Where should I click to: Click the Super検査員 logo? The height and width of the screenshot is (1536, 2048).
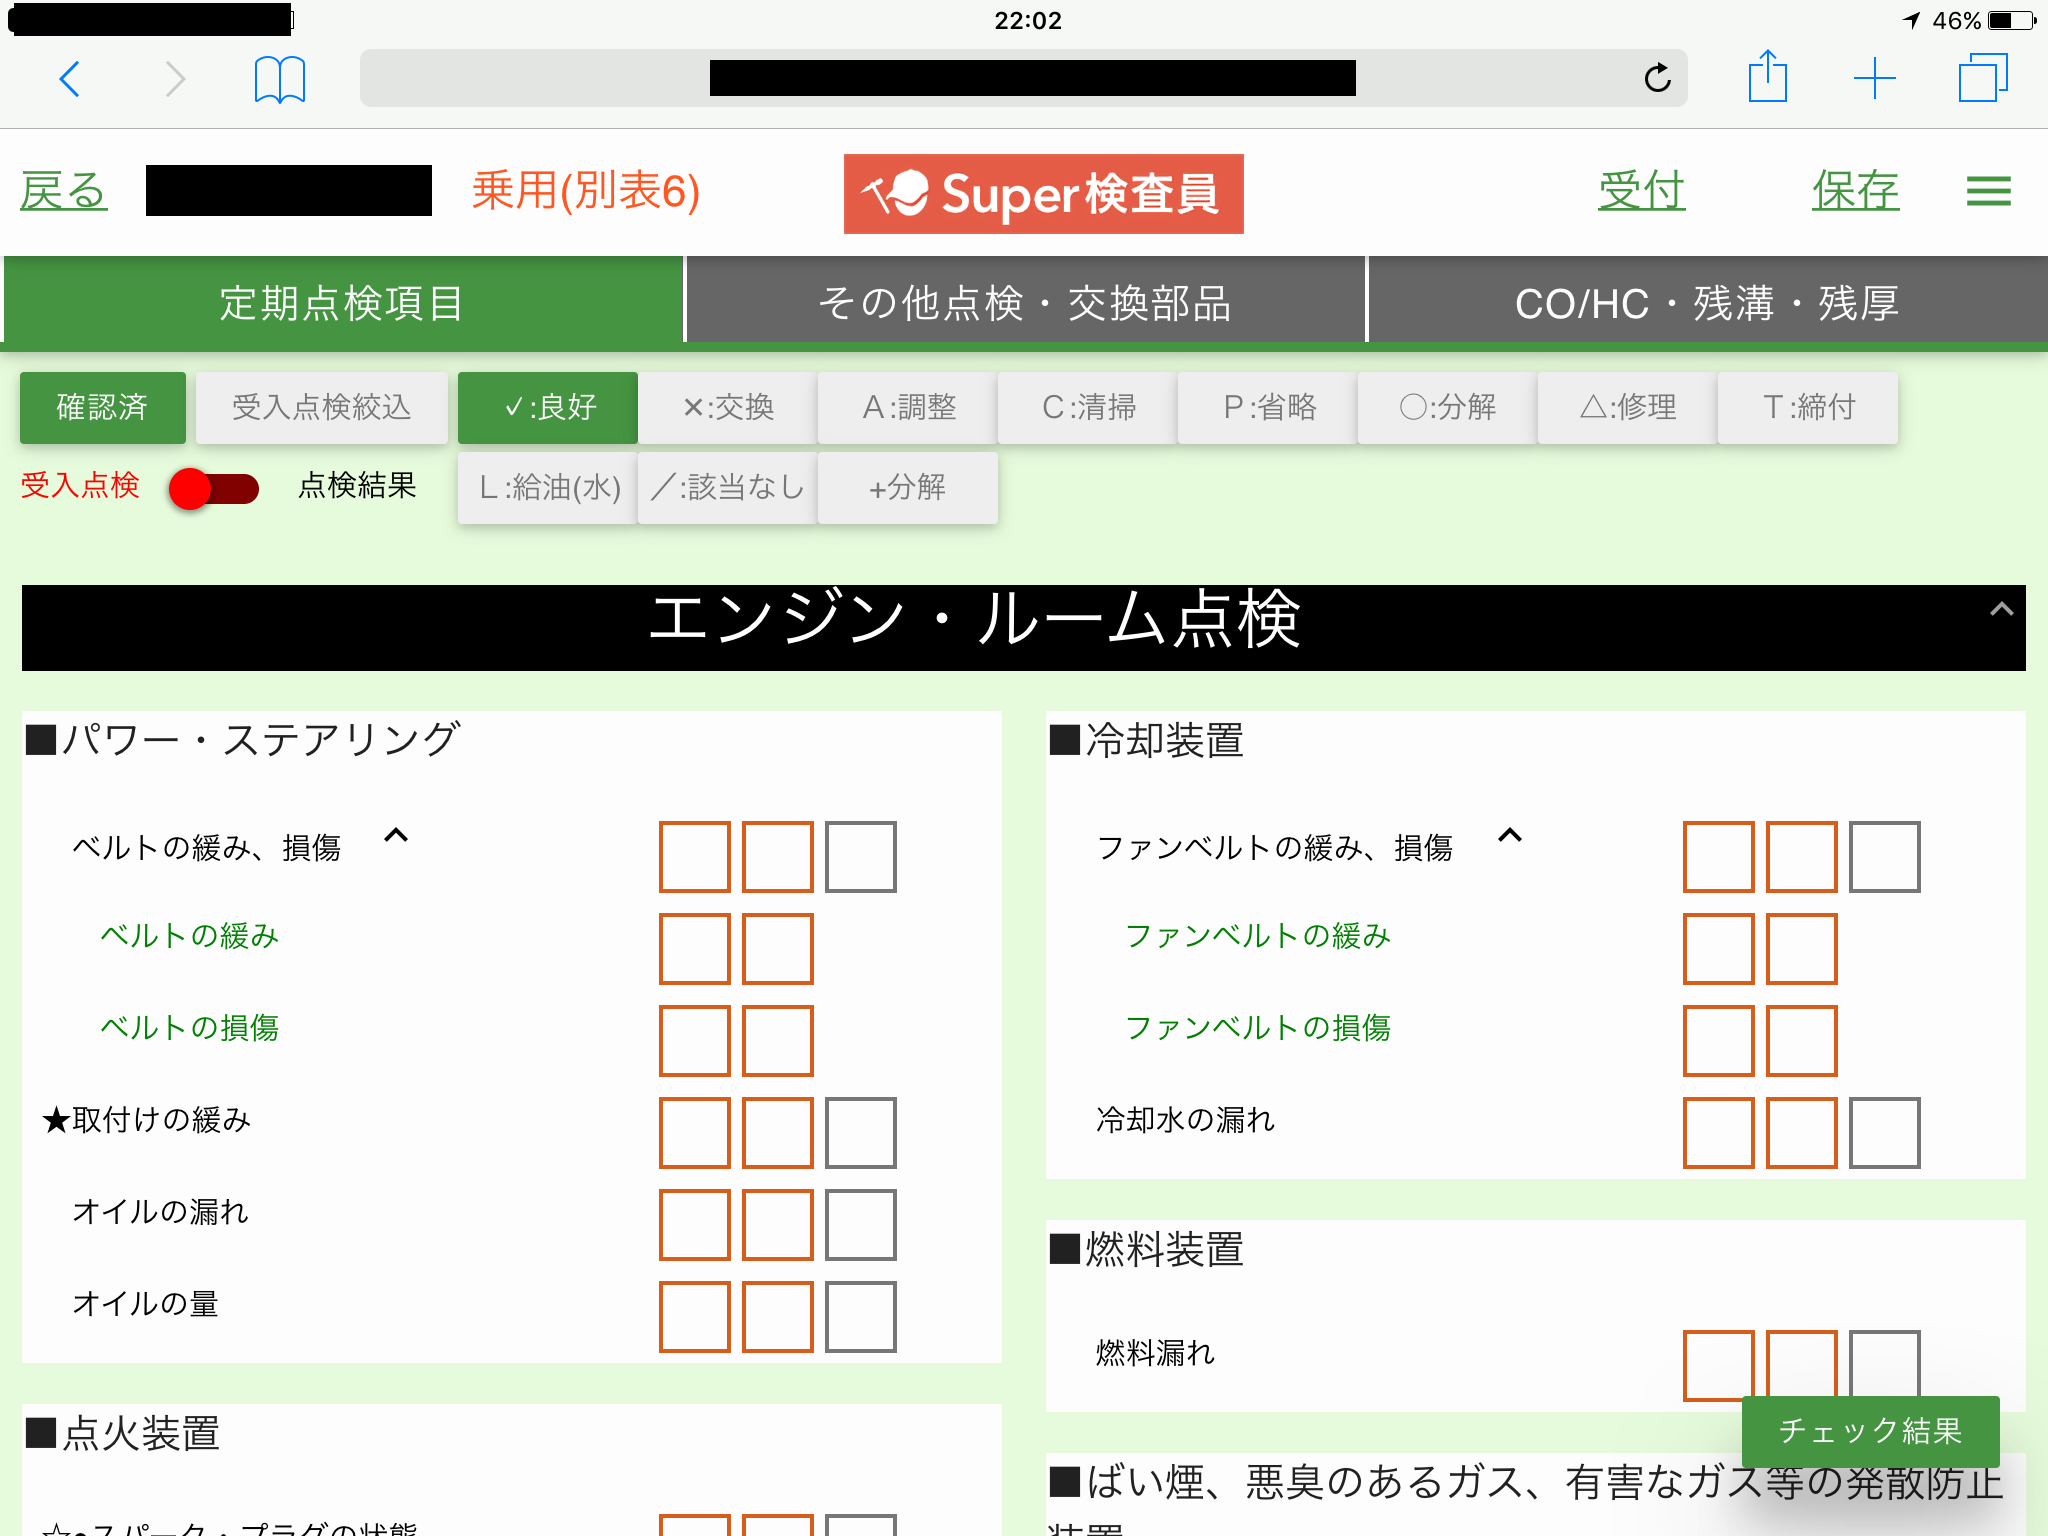1043,194
